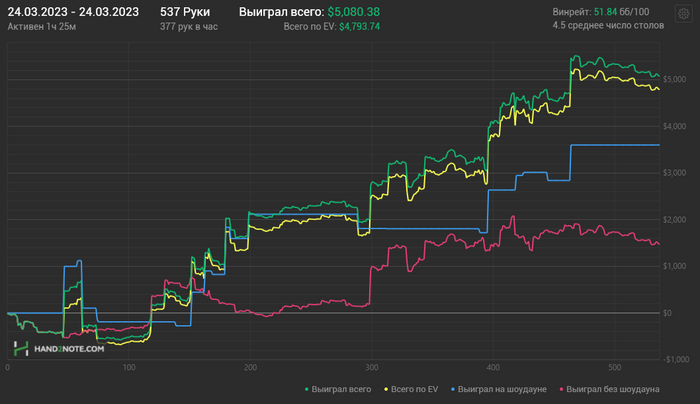Screen dimensions: 700x404
Task: Click '4.5 среднее число столов' text
Action: click(608, 25)
